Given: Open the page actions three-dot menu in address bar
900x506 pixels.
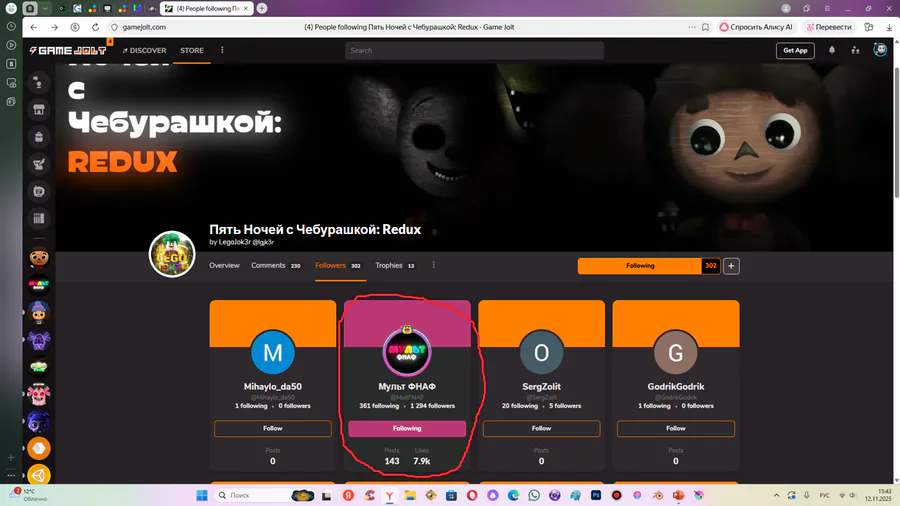Looking at the screenshot, I should (x=692, y=27).
